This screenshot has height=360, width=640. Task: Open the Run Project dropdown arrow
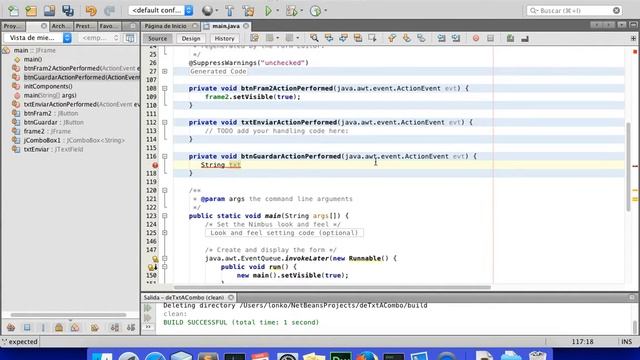278,11
